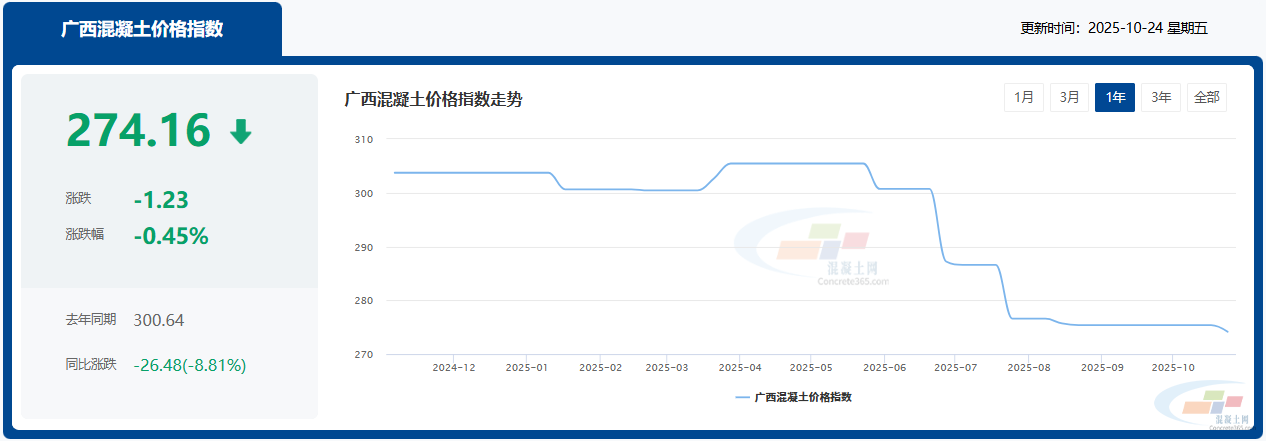Select the active 1年 range button
The width and height of the screenshot is (1266, 441).
tap(1115, 97)
